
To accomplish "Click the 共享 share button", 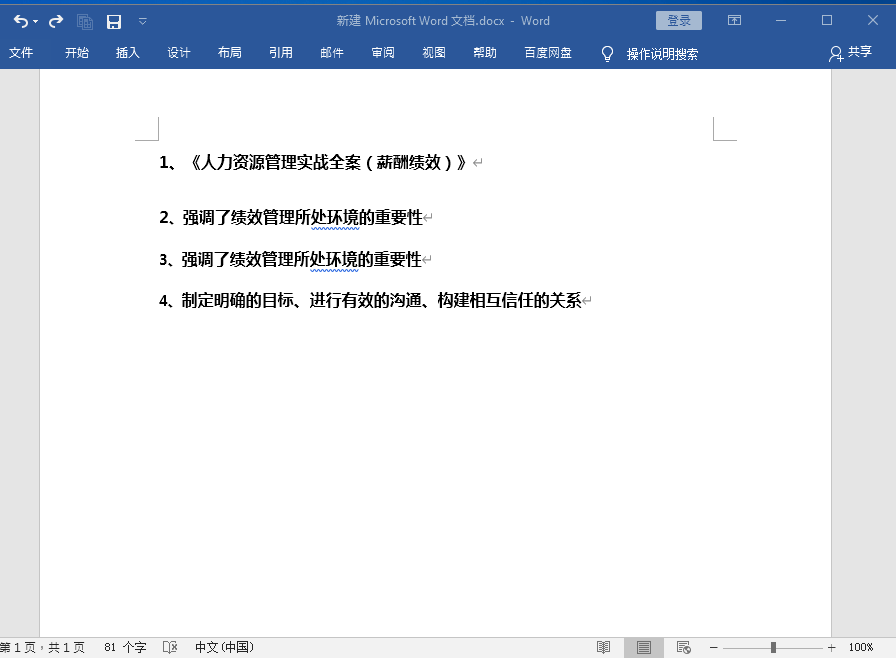I will (850, 53).
